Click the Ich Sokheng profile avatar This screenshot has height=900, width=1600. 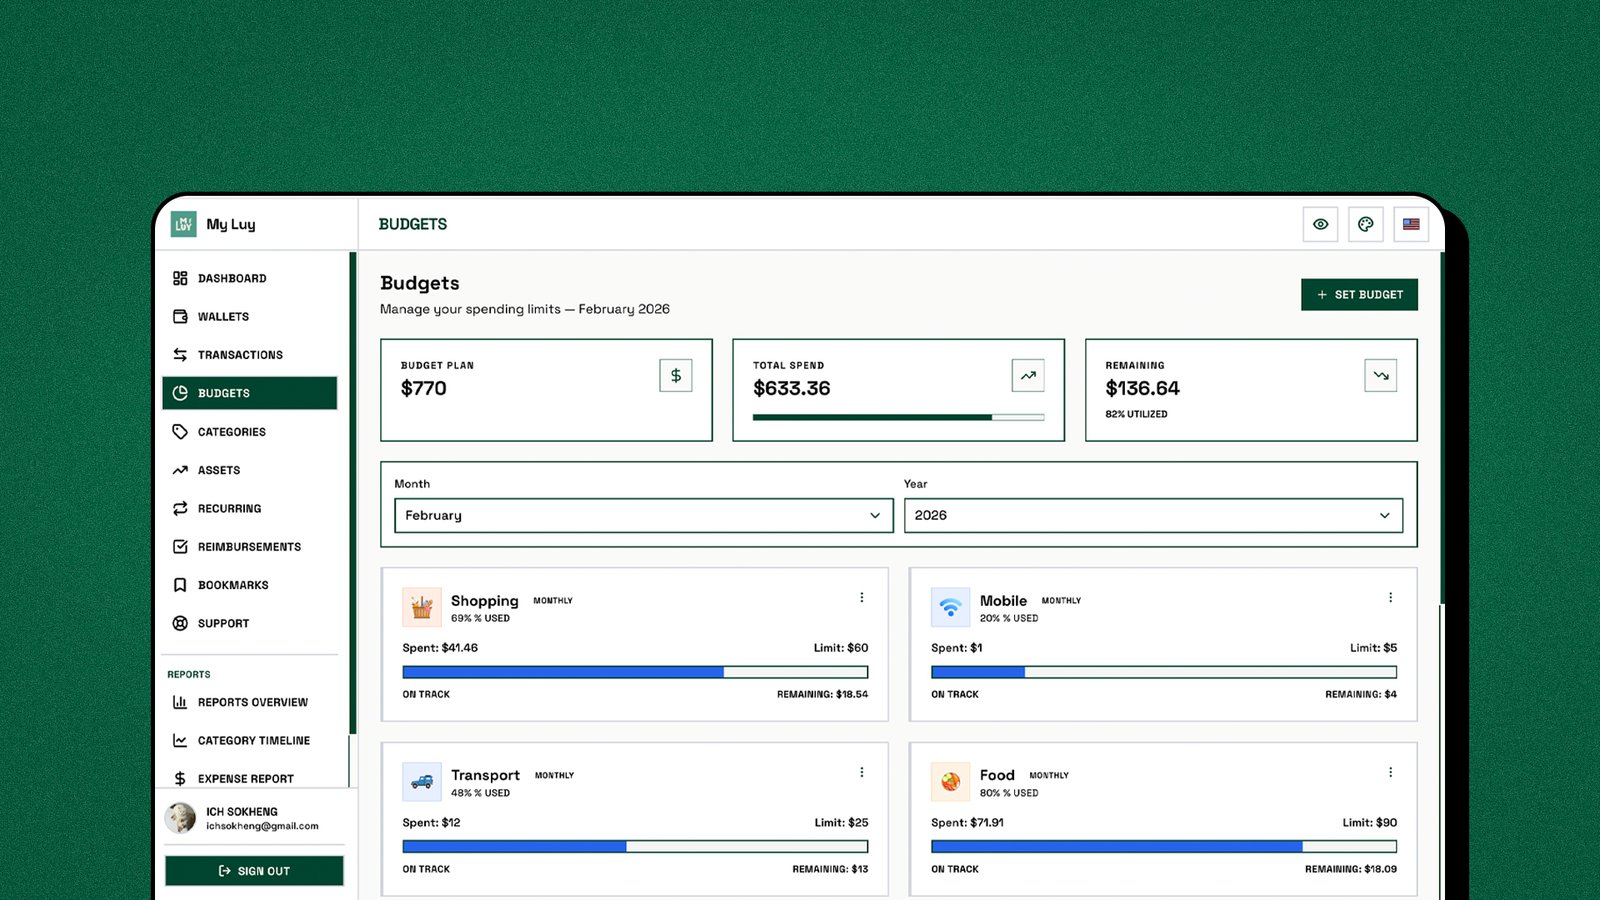tap(181, 818)
